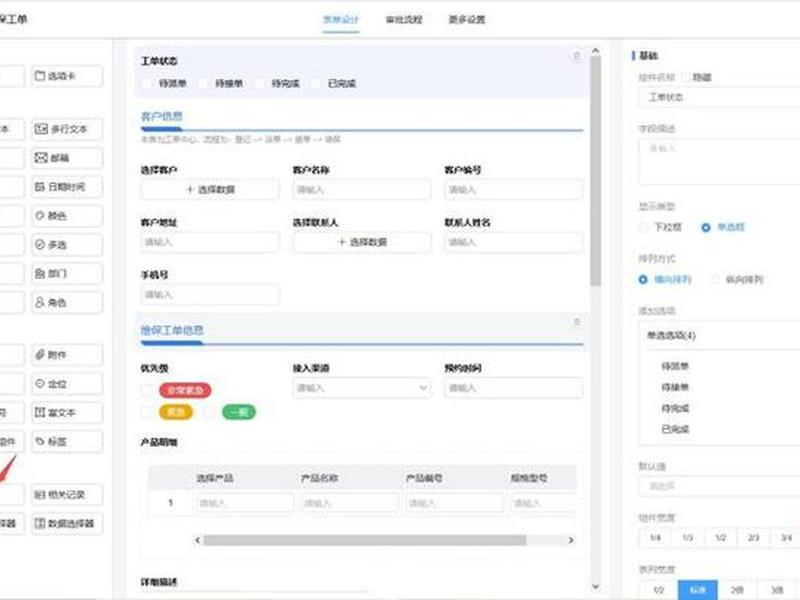The height and width of the screenshot is (600, 800).
Task: Click the form scrollbar down arrow
Action: [595, 587]
